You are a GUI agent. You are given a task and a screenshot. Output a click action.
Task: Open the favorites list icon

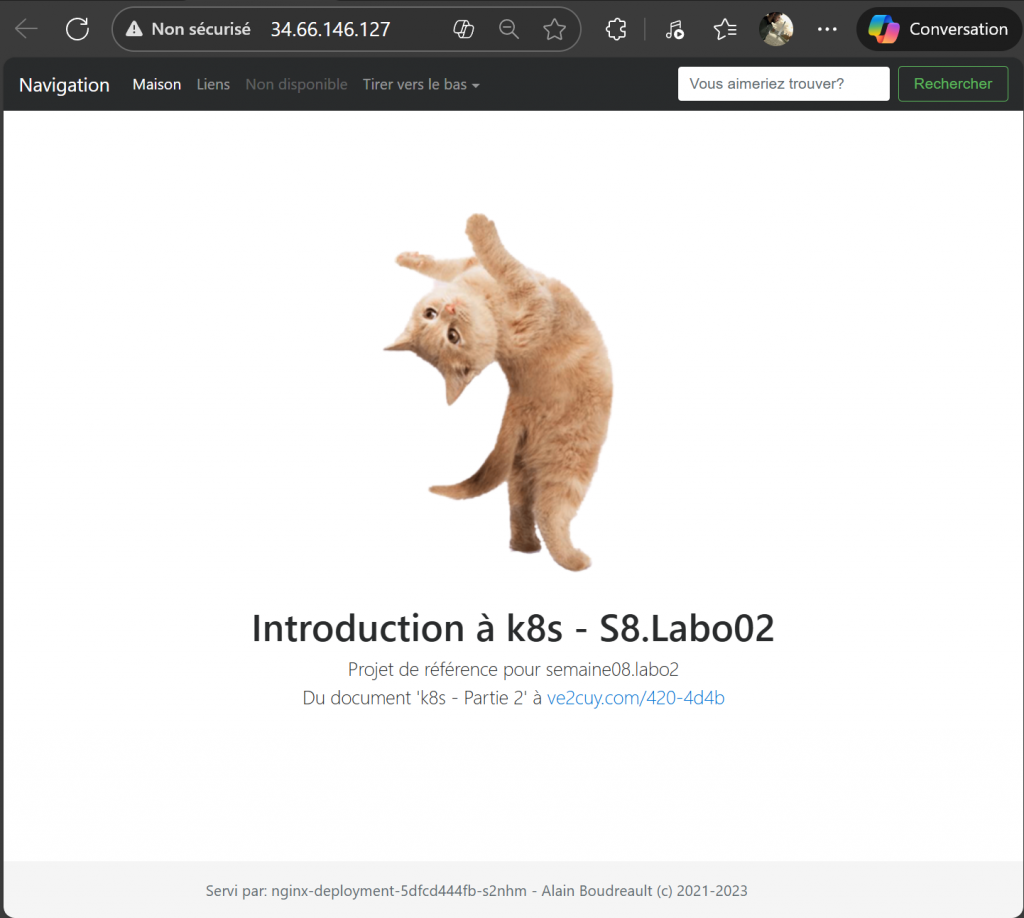(x=725, y=29)
